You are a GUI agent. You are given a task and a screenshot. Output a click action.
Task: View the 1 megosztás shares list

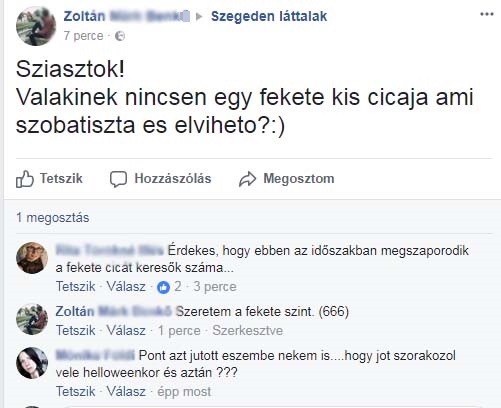pyautogui.click(x=53, y=218)
